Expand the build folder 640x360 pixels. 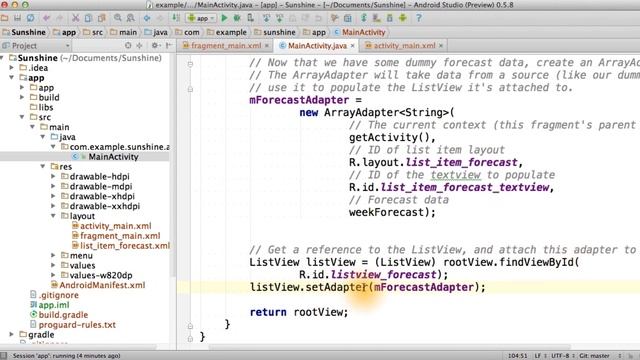(22, 98)
